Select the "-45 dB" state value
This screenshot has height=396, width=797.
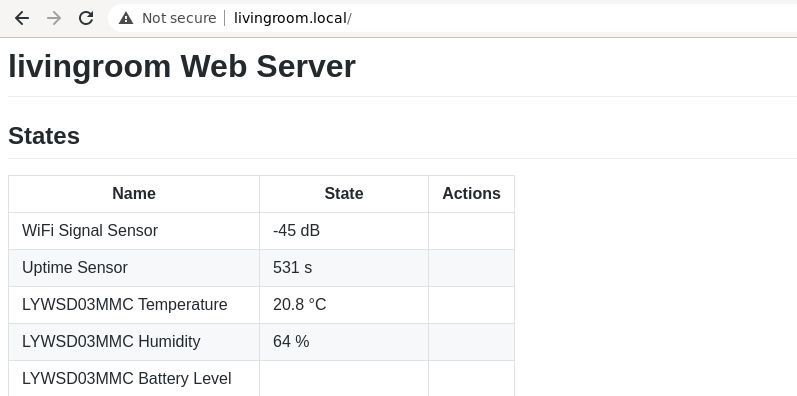tap(296, 231)
